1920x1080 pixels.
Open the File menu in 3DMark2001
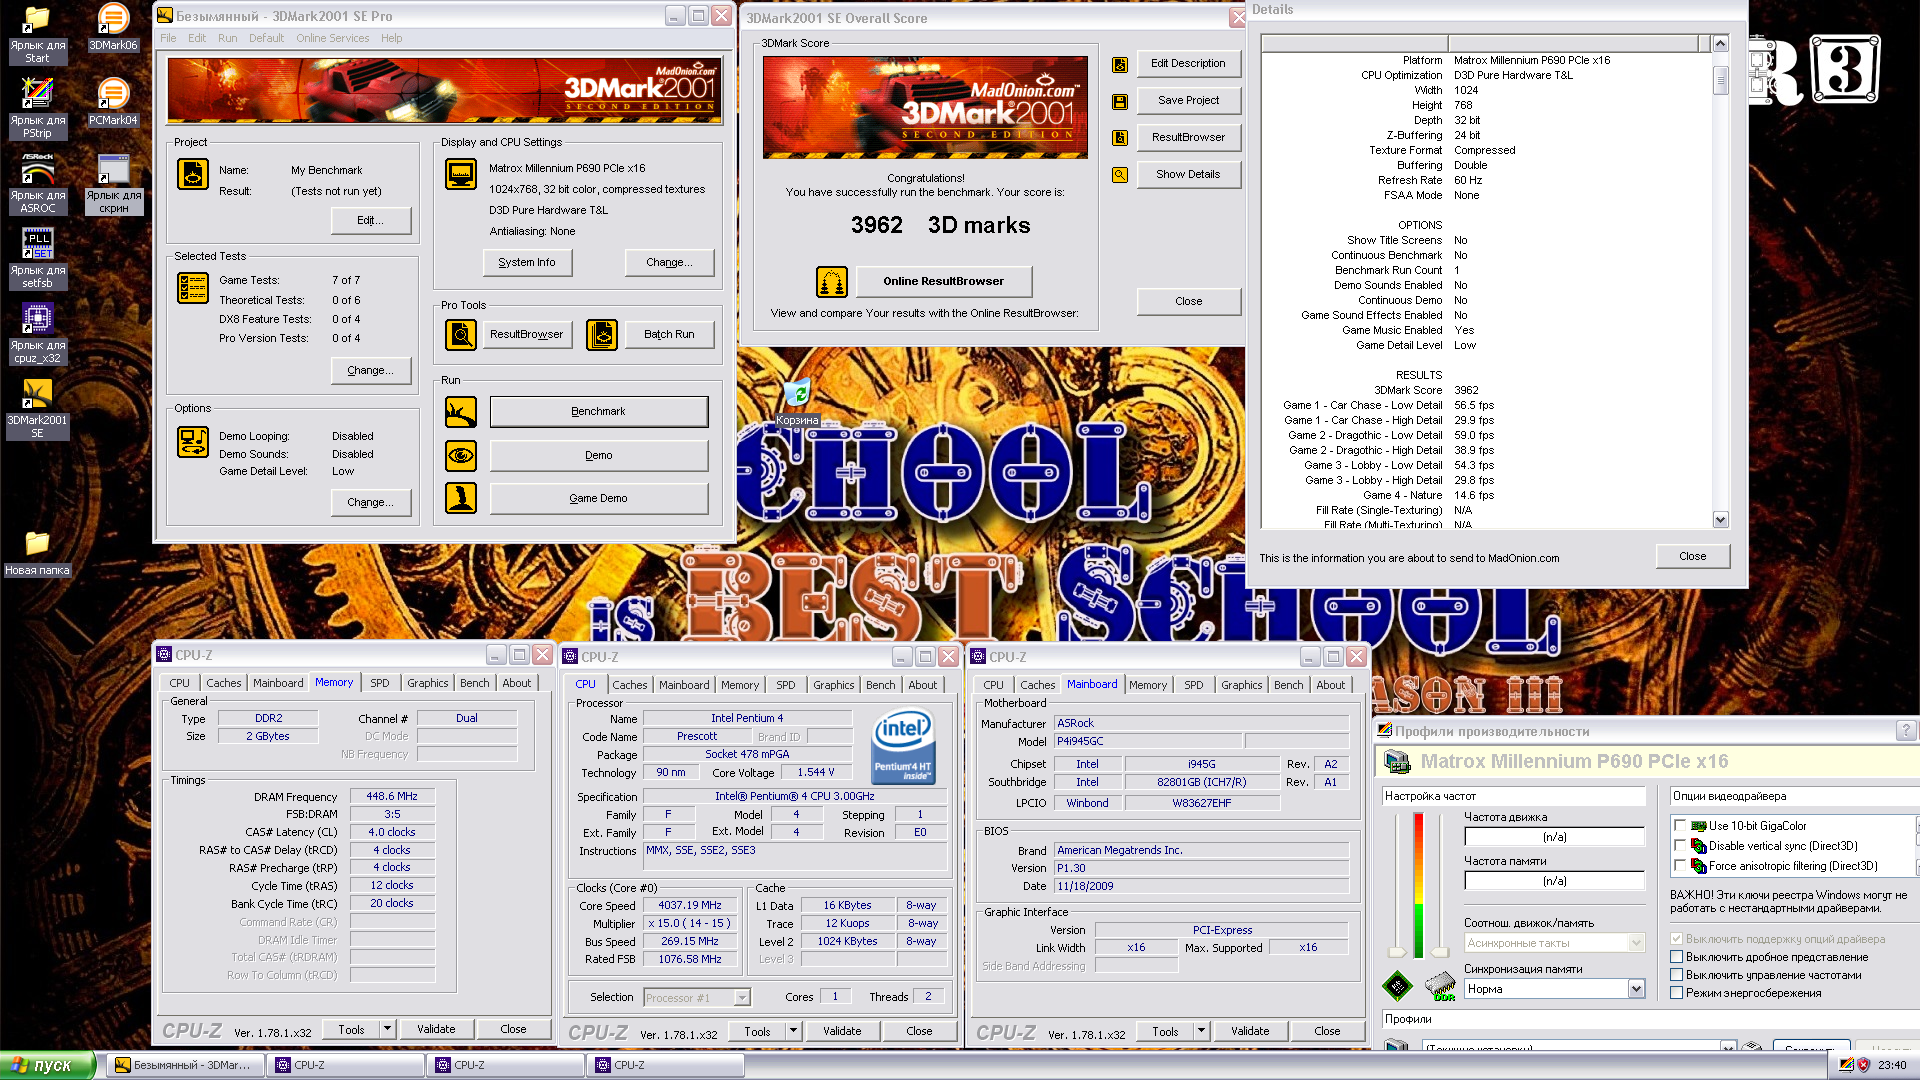pyautogui.click(x=168, y=38)
